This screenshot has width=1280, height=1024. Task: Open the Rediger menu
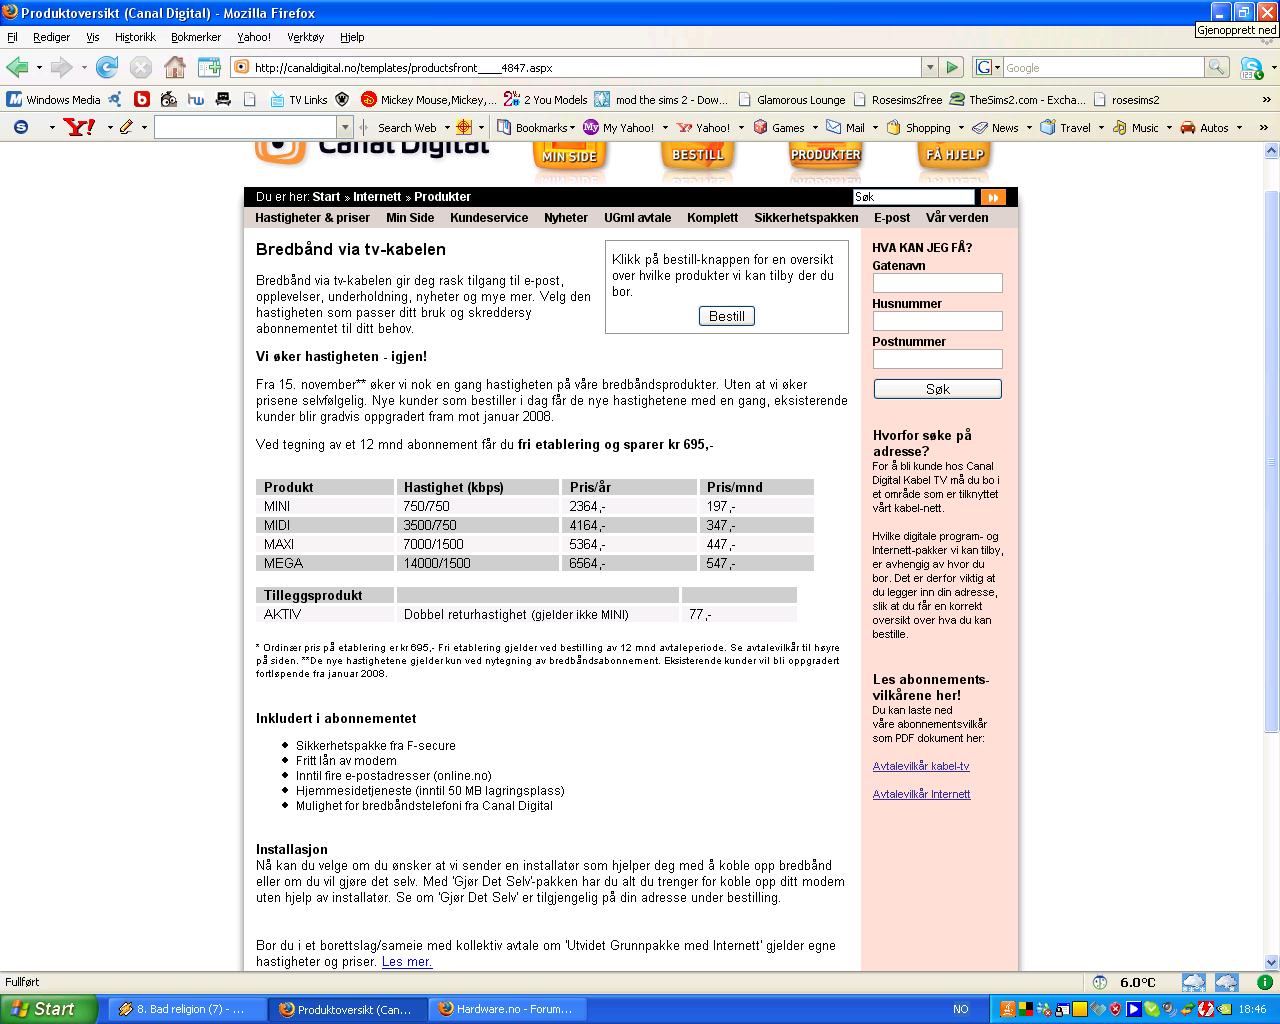click(x=51, y=37)
